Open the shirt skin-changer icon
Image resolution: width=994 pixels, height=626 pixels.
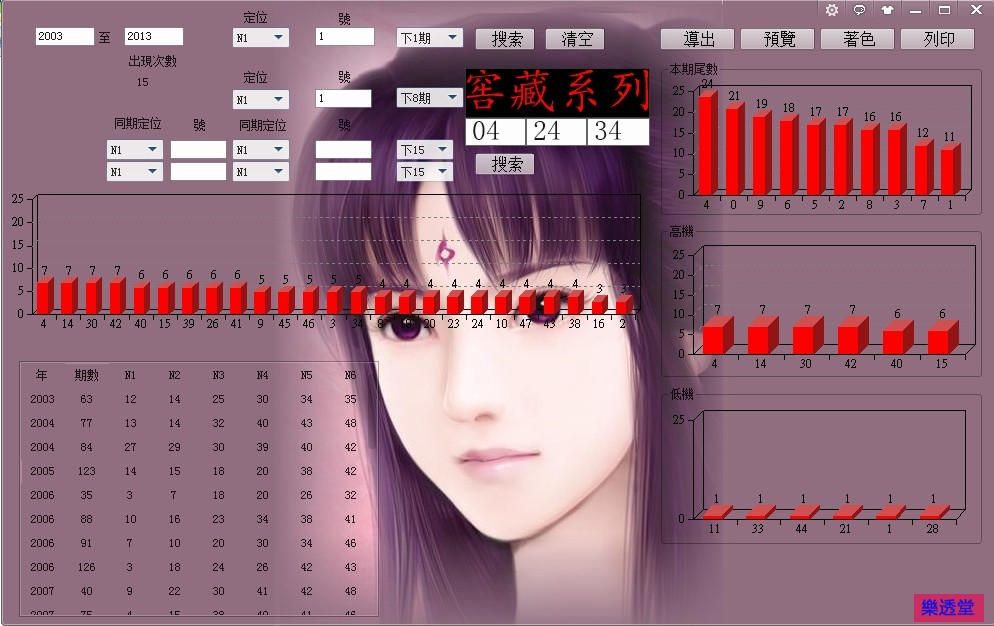pyautogui.click(x=888, y=10)
